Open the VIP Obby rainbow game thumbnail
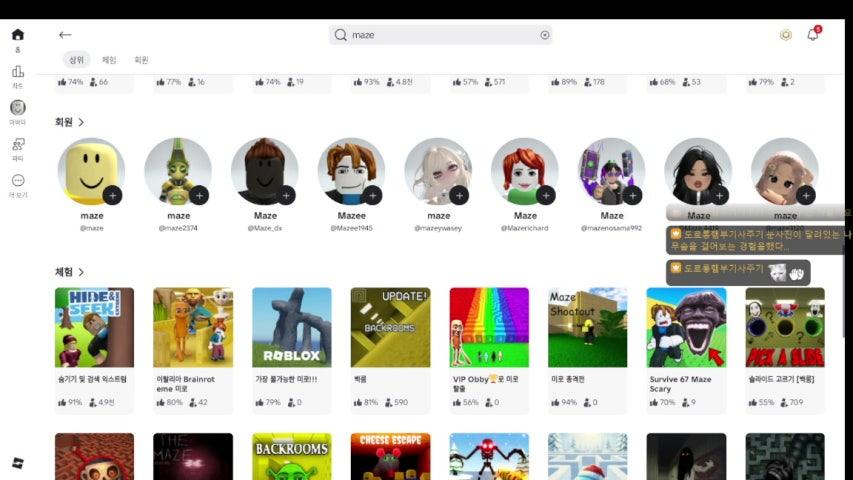This screenshot has height=480, width=853. tap(489, 327)
